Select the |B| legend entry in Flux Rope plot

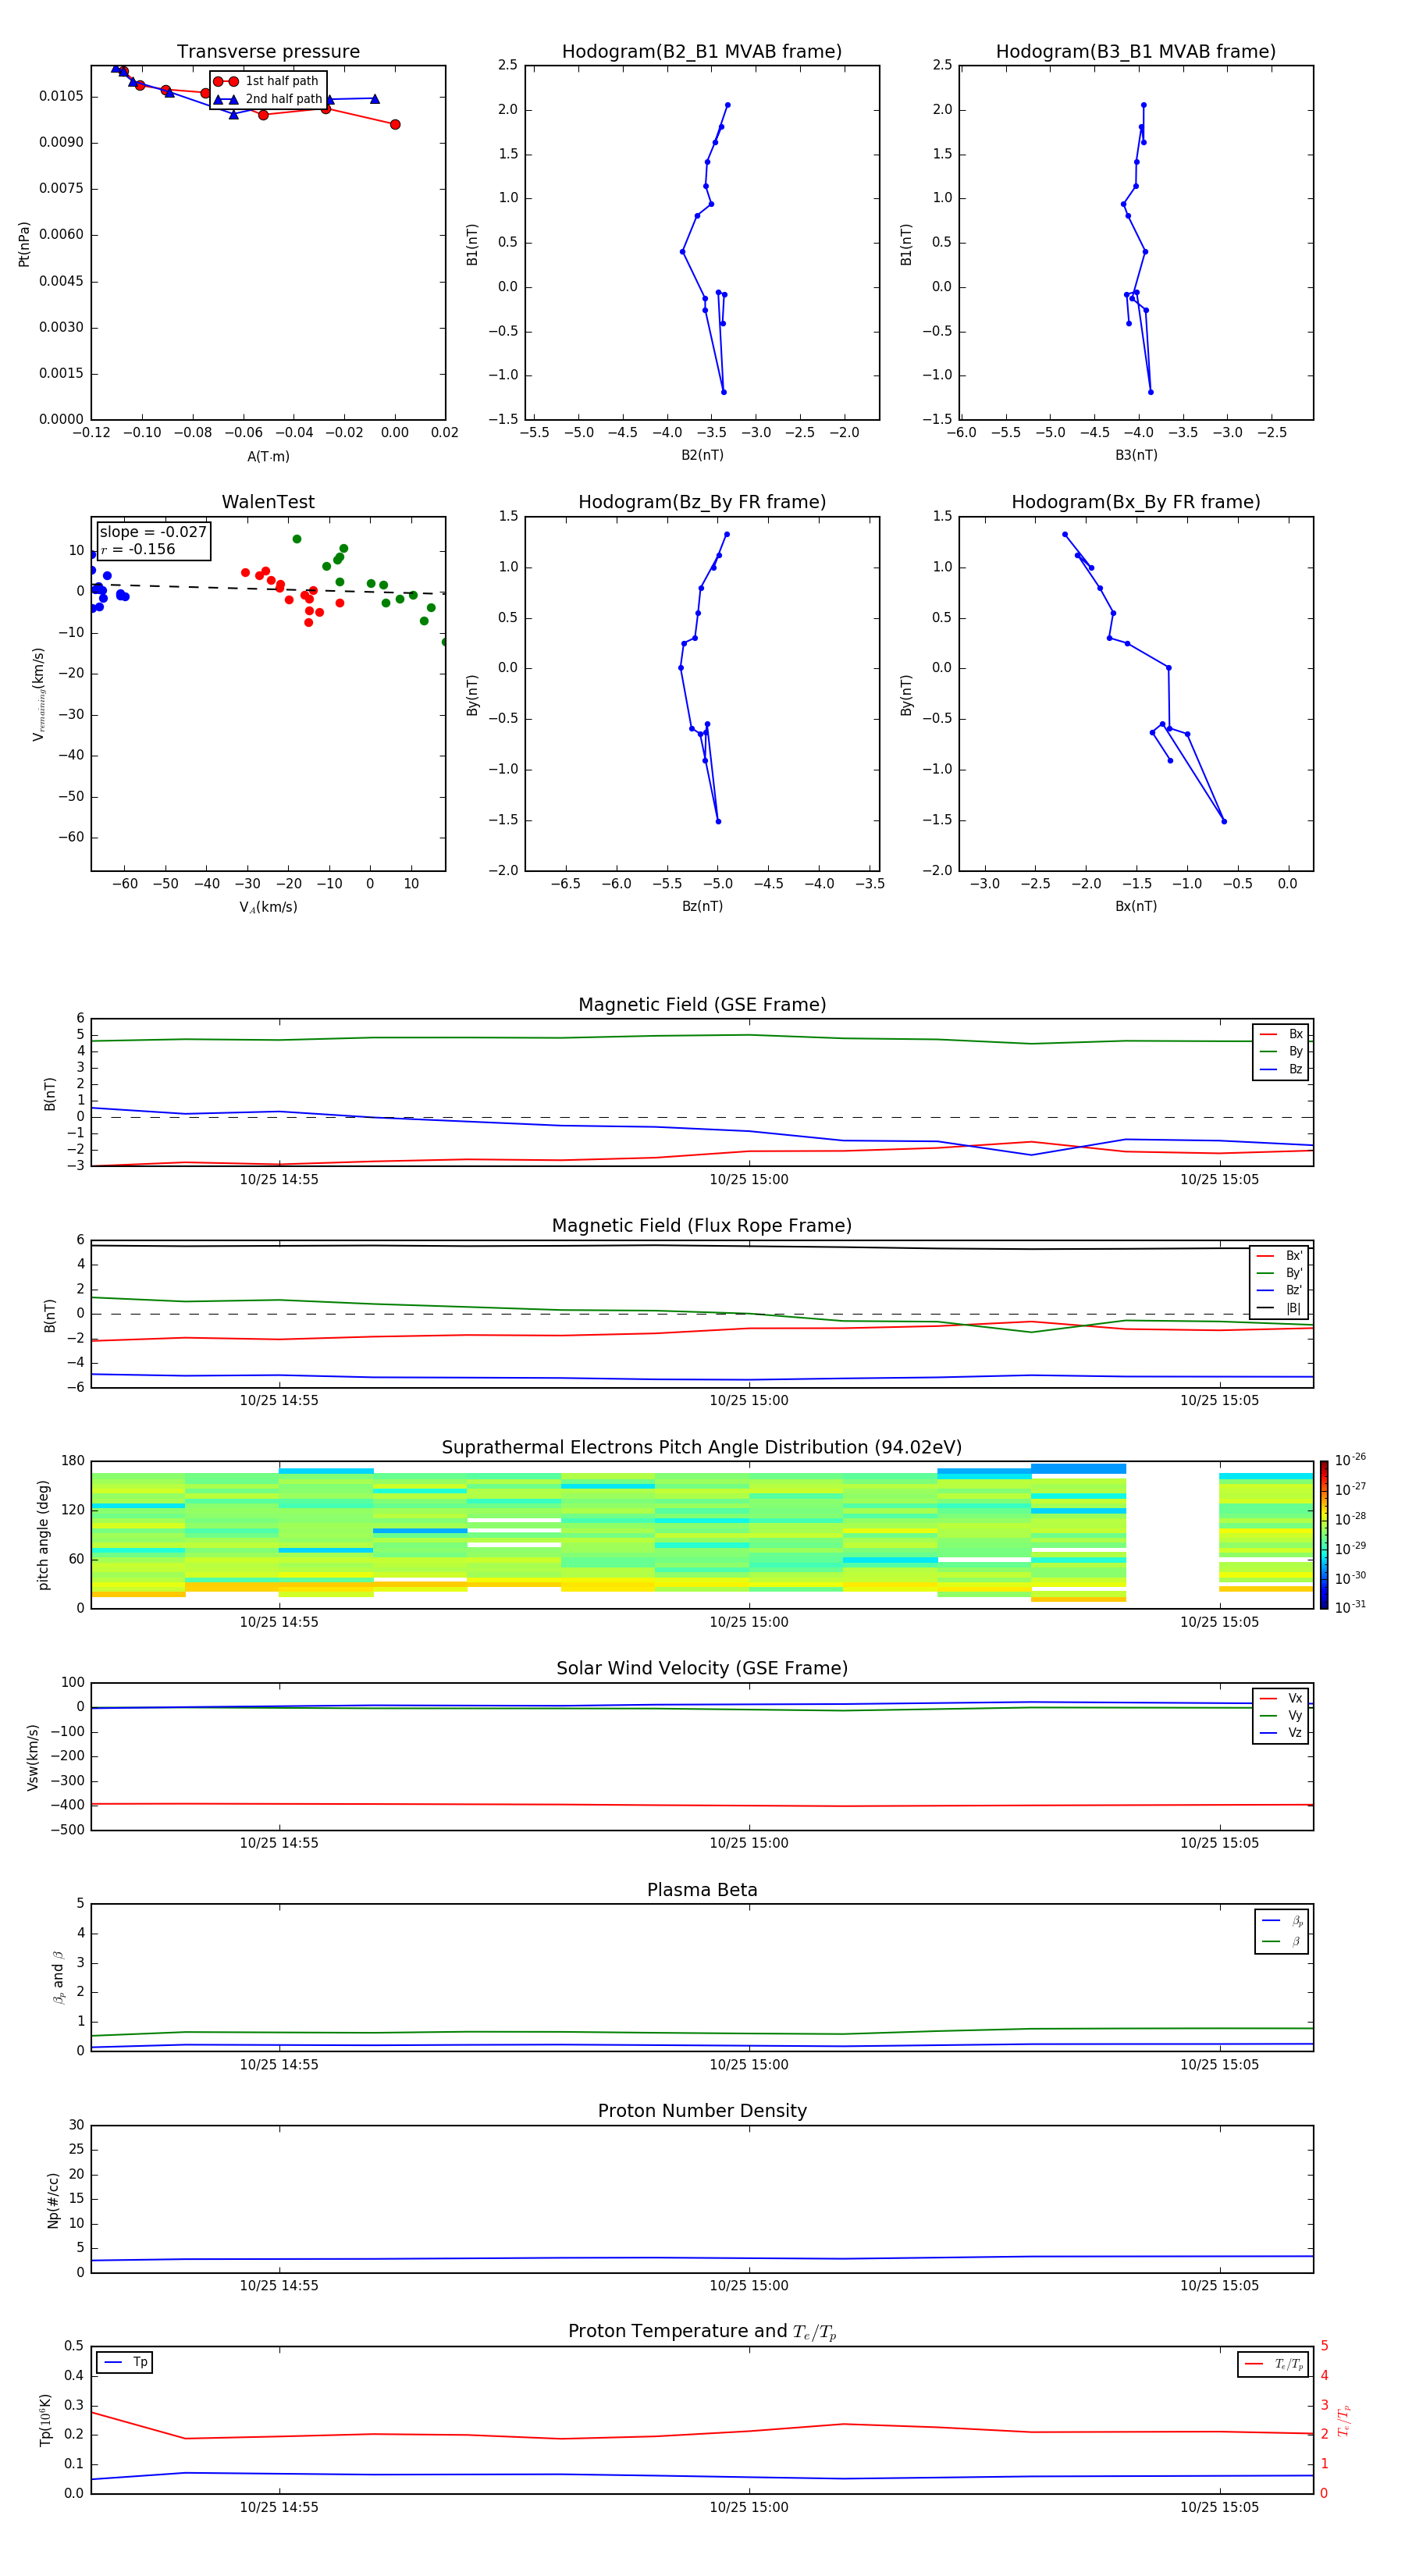pos(1279,1308)
